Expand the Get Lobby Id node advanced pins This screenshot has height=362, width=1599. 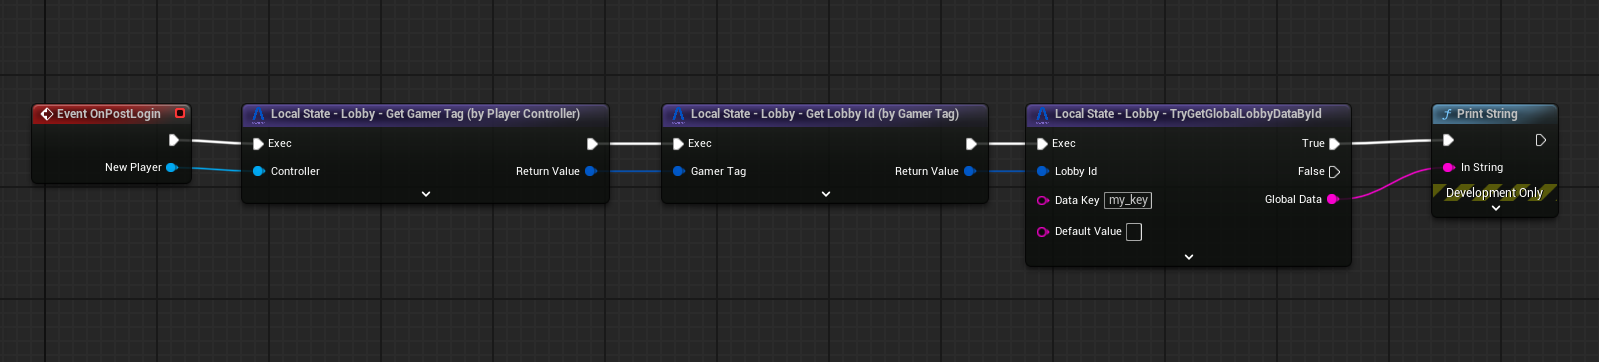click(x=826, y=194)
